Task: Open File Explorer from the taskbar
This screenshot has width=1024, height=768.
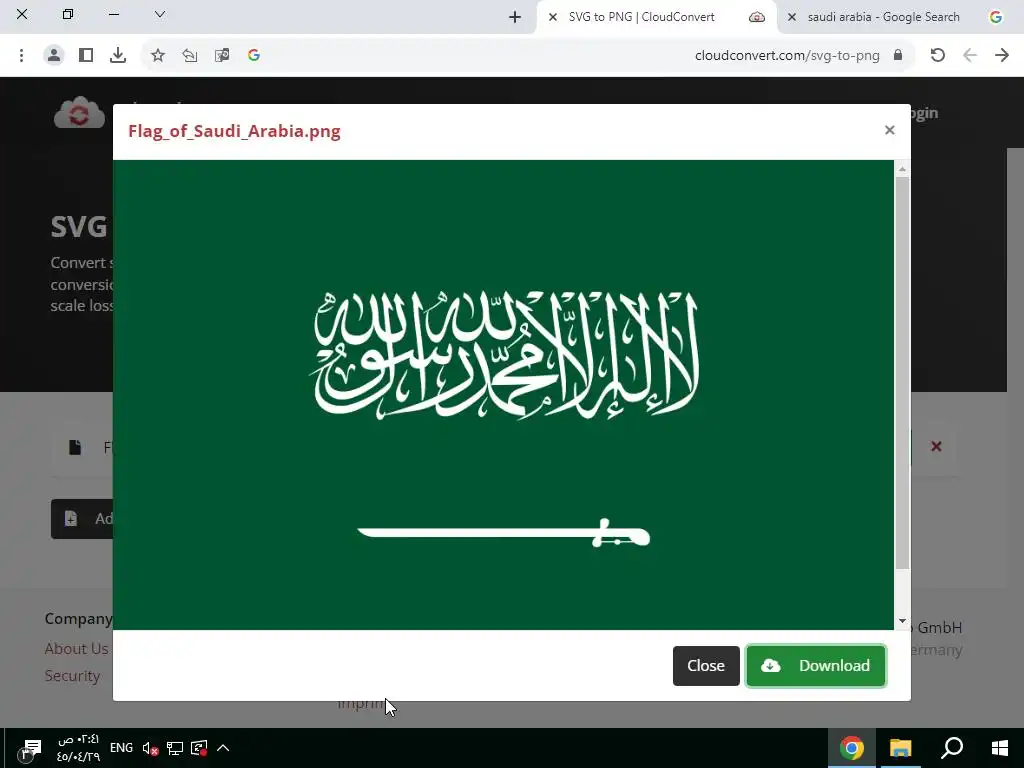Action: (x=901, y=748)
